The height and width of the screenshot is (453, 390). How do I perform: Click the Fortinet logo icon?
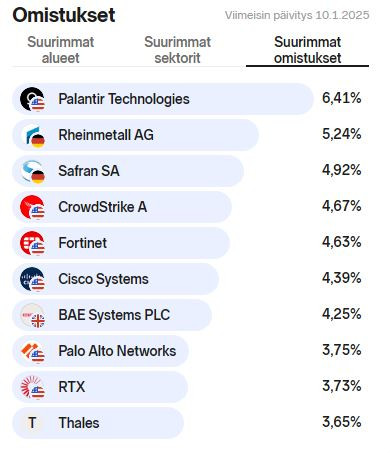point(32,243)
